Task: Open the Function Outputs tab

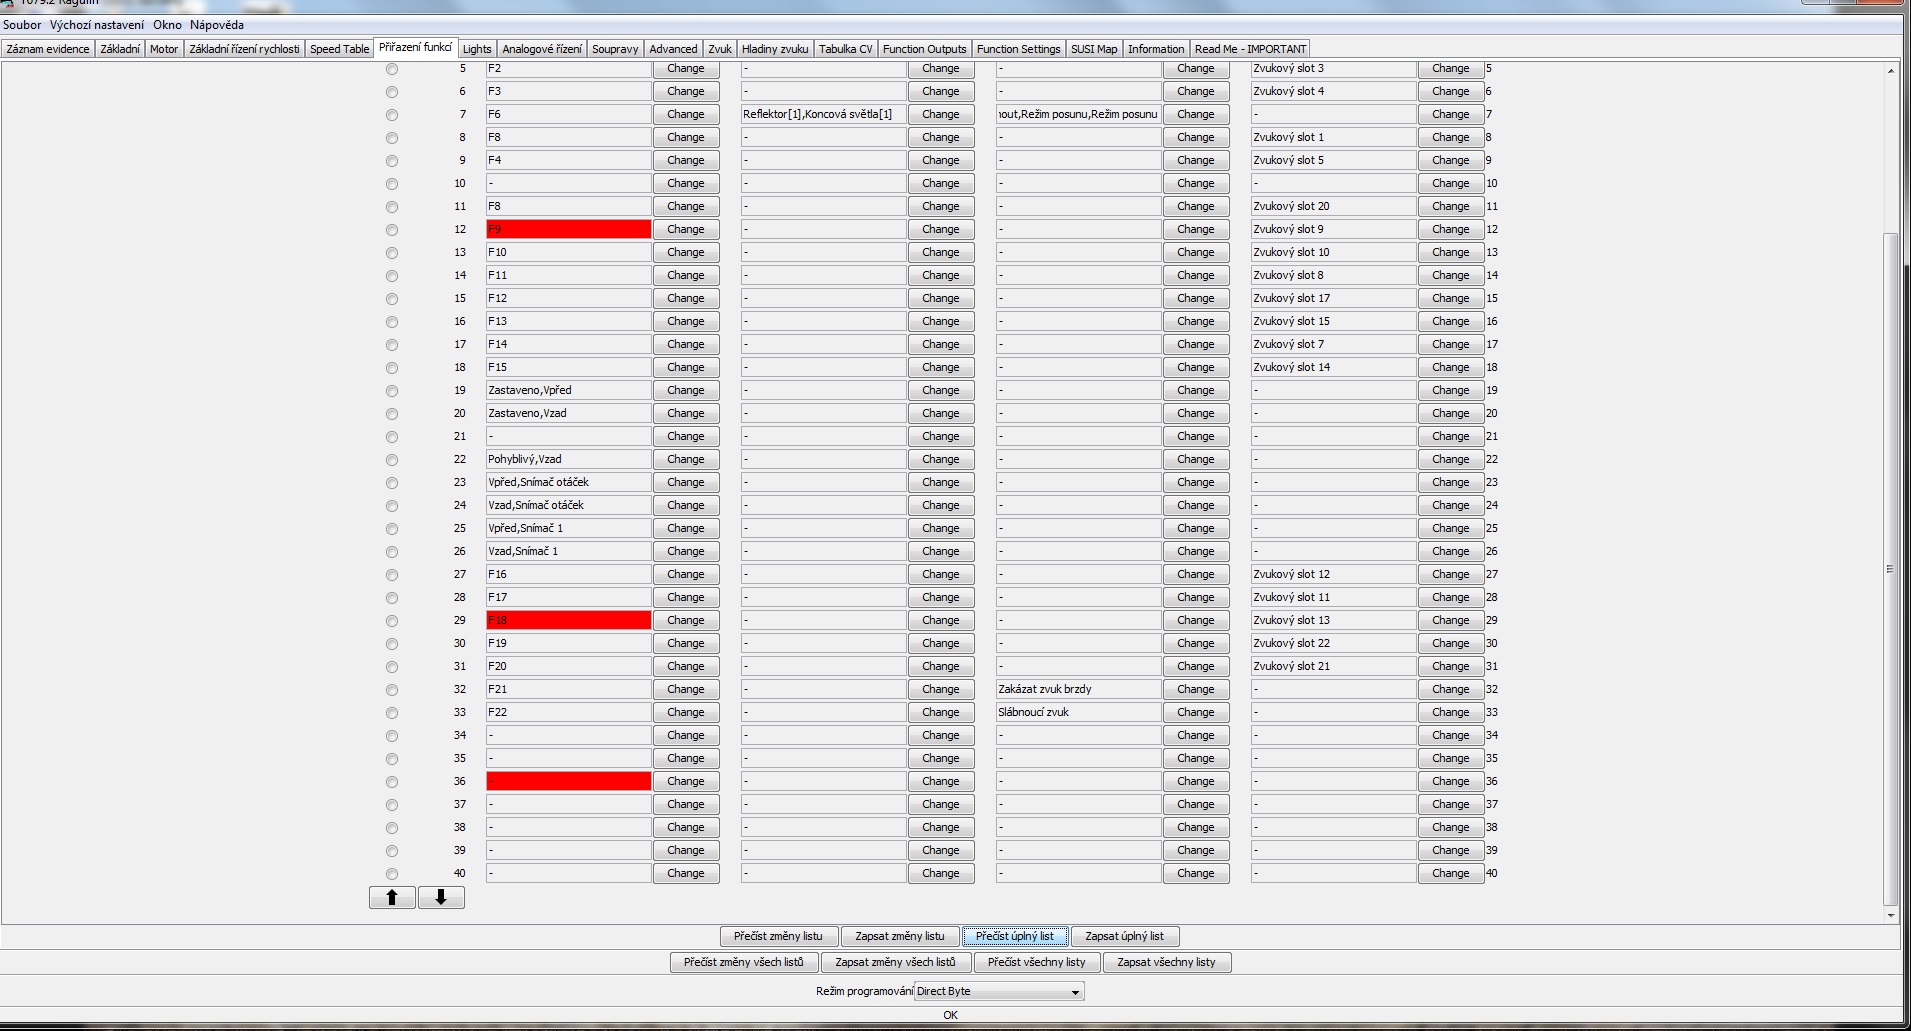Action: pyautogui.click(x=924, y=49)
